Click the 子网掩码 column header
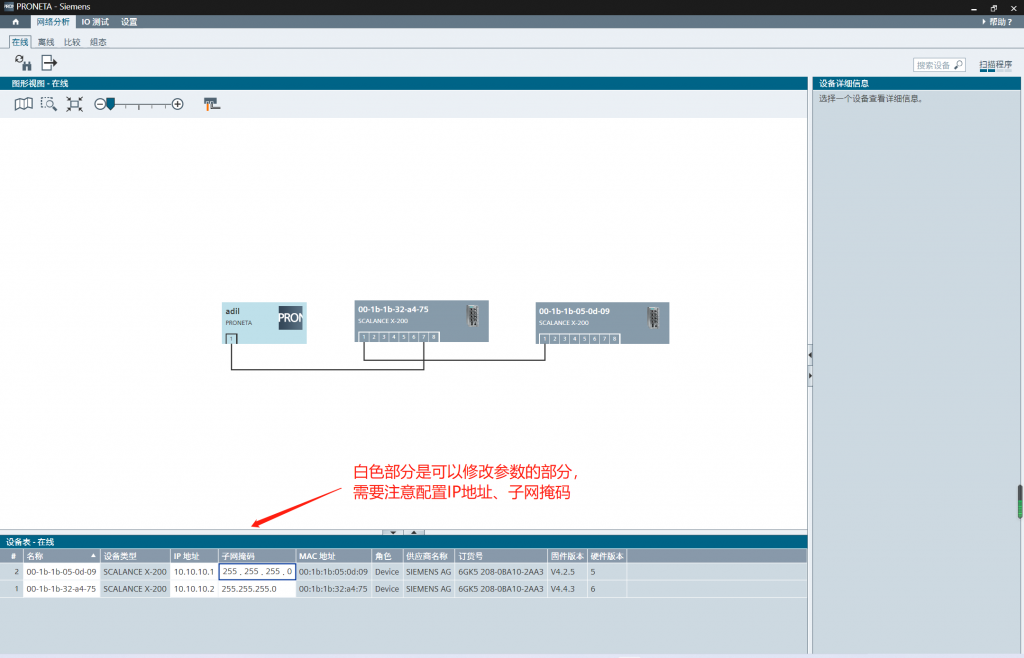The height and width of the screenshot is (658, 1024). [x=257, y=556]
